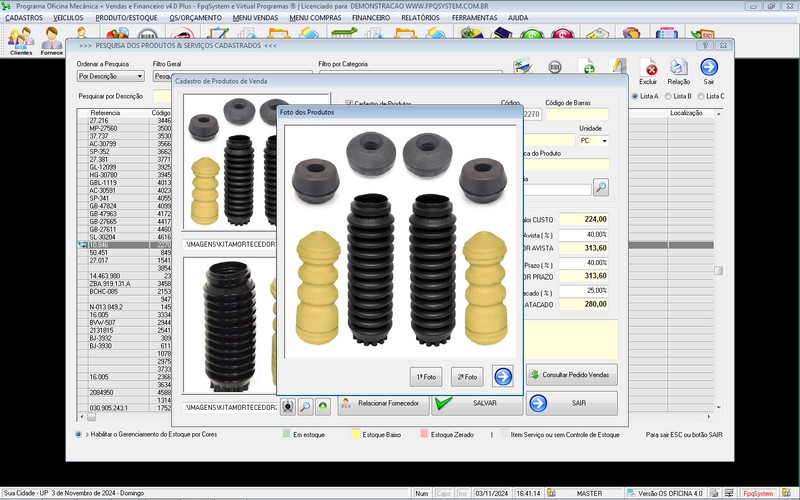Click the magnifier icon beside product field
Viewport: 800px width, 500px height.
600,187
